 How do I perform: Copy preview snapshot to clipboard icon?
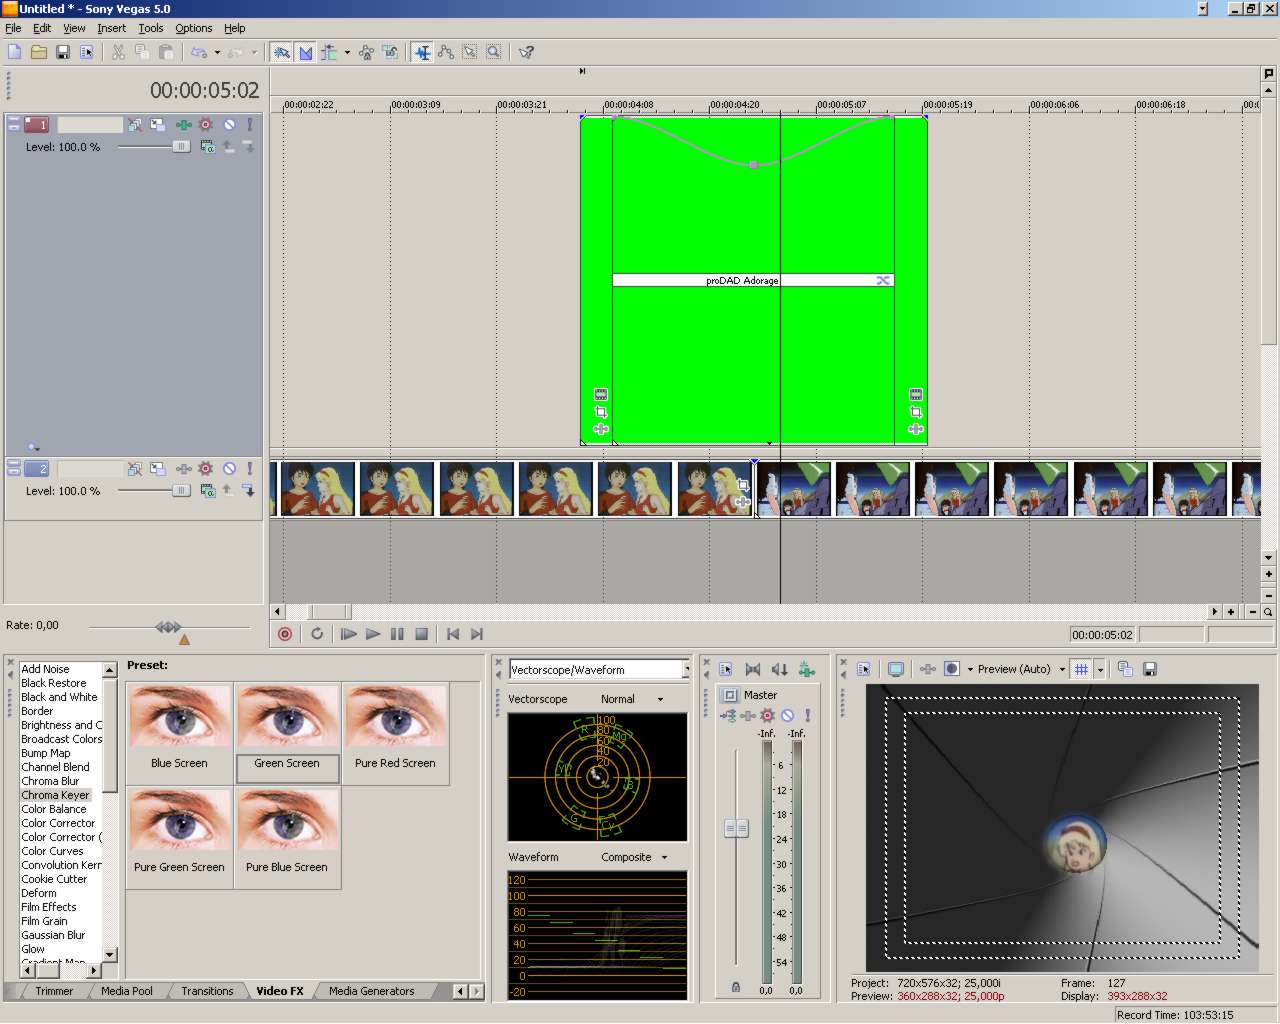[x=1125, y=669]
